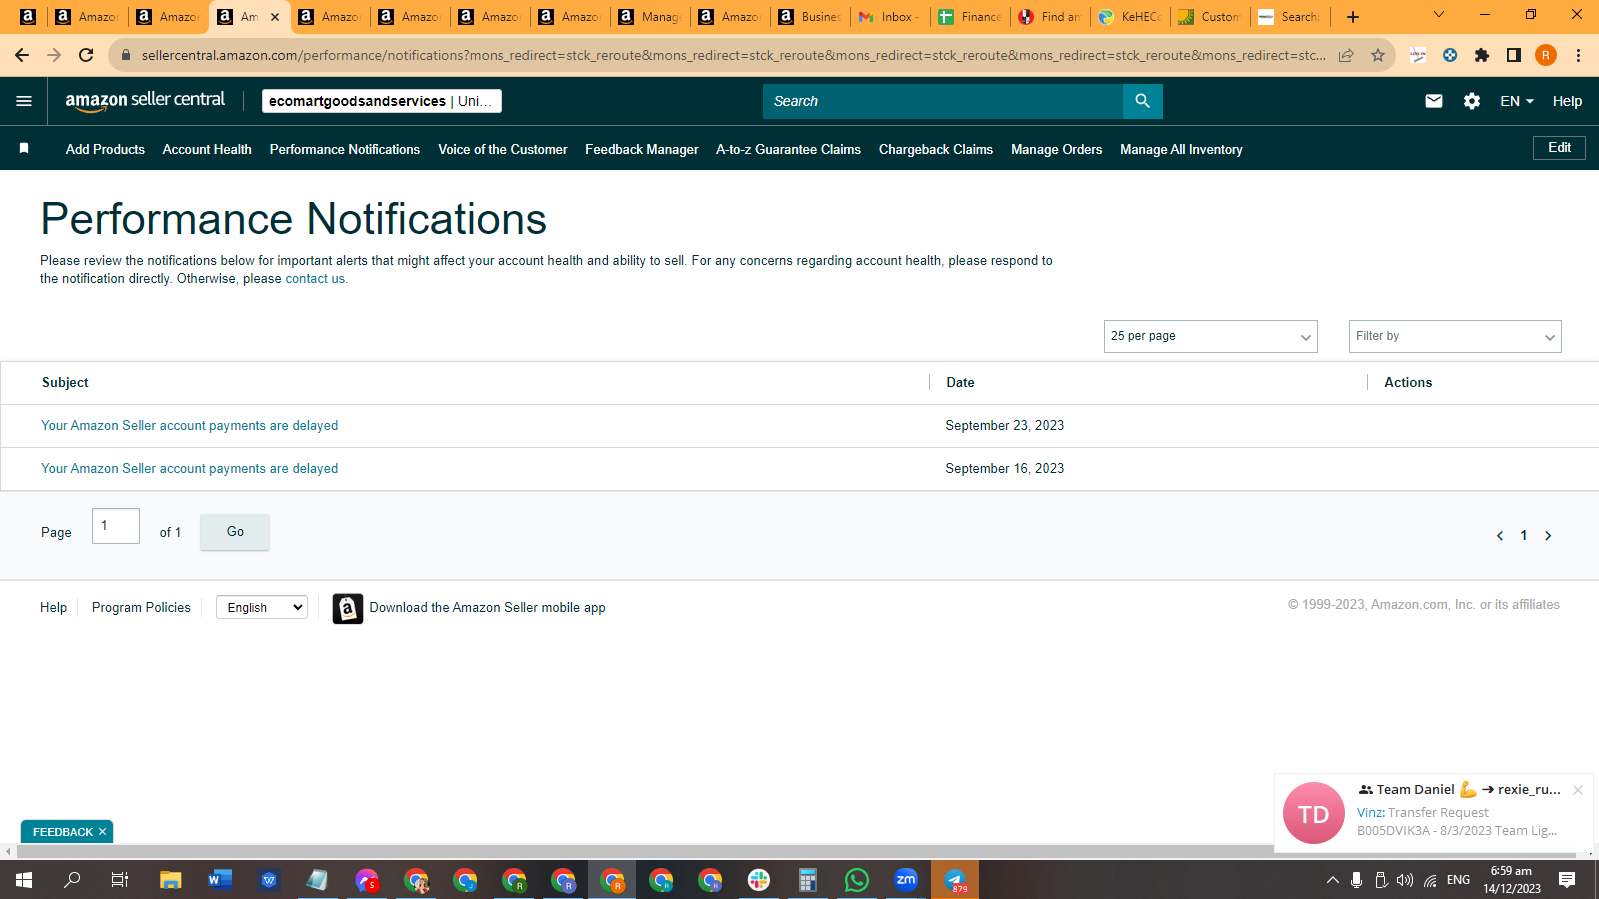Open Slack from the taskbar

759,880
